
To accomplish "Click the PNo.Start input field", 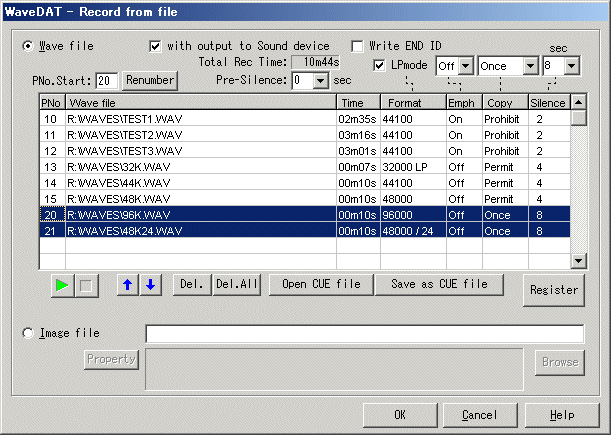I will pyautogui.click(x=107, y=80).
